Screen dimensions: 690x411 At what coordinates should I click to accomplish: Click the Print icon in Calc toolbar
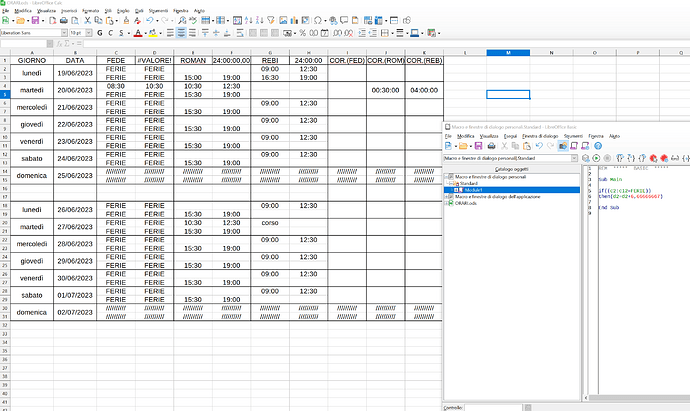[64, 20]
